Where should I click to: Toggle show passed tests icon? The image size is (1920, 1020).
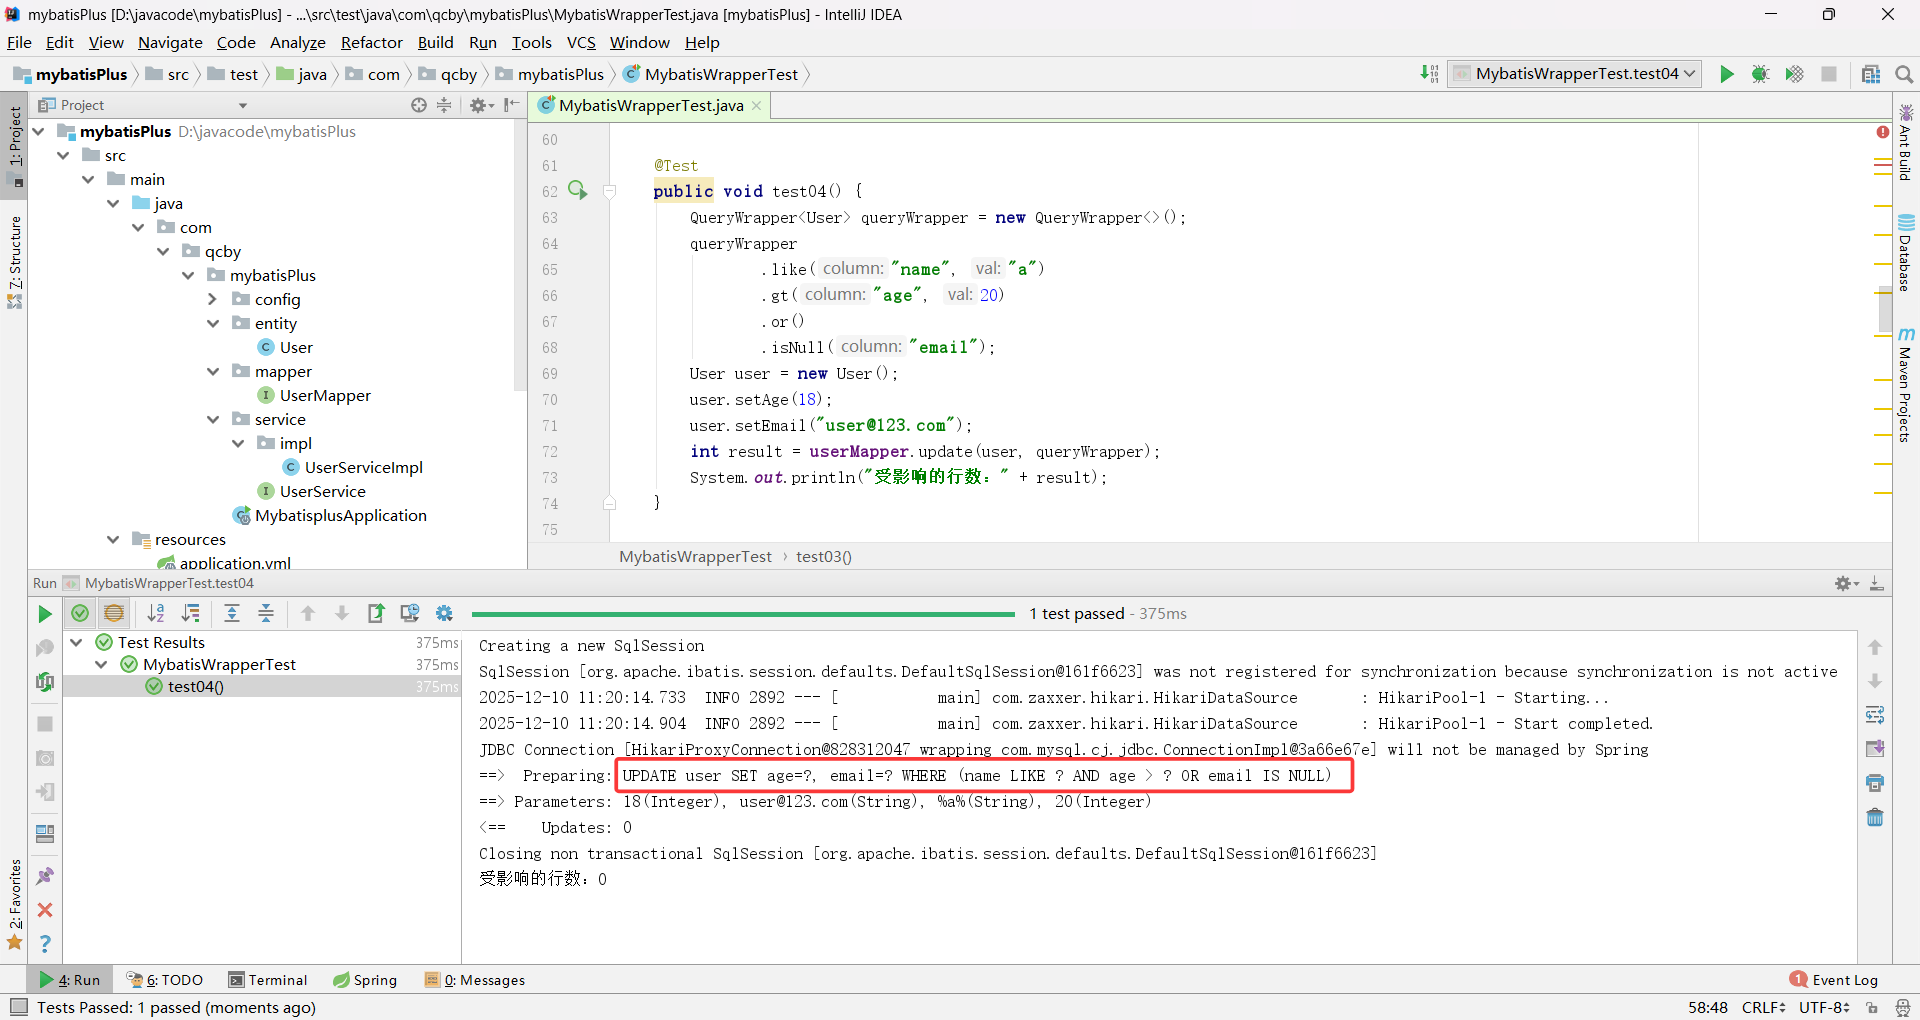pyautogui.click(x=80, y=614)
